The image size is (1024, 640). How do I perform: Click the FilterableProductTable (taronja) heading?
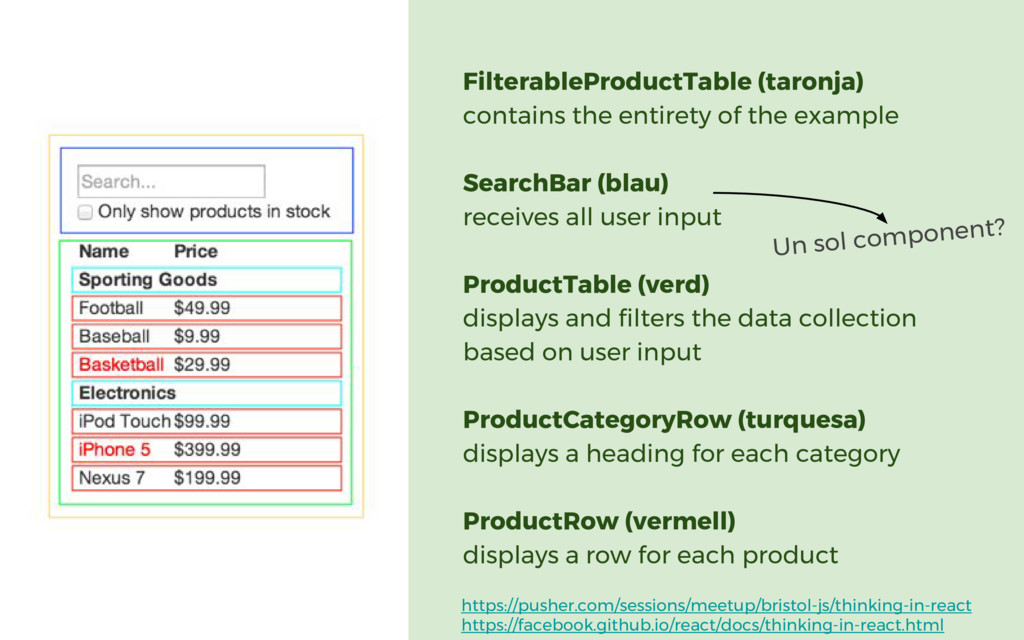coord(664,82)
